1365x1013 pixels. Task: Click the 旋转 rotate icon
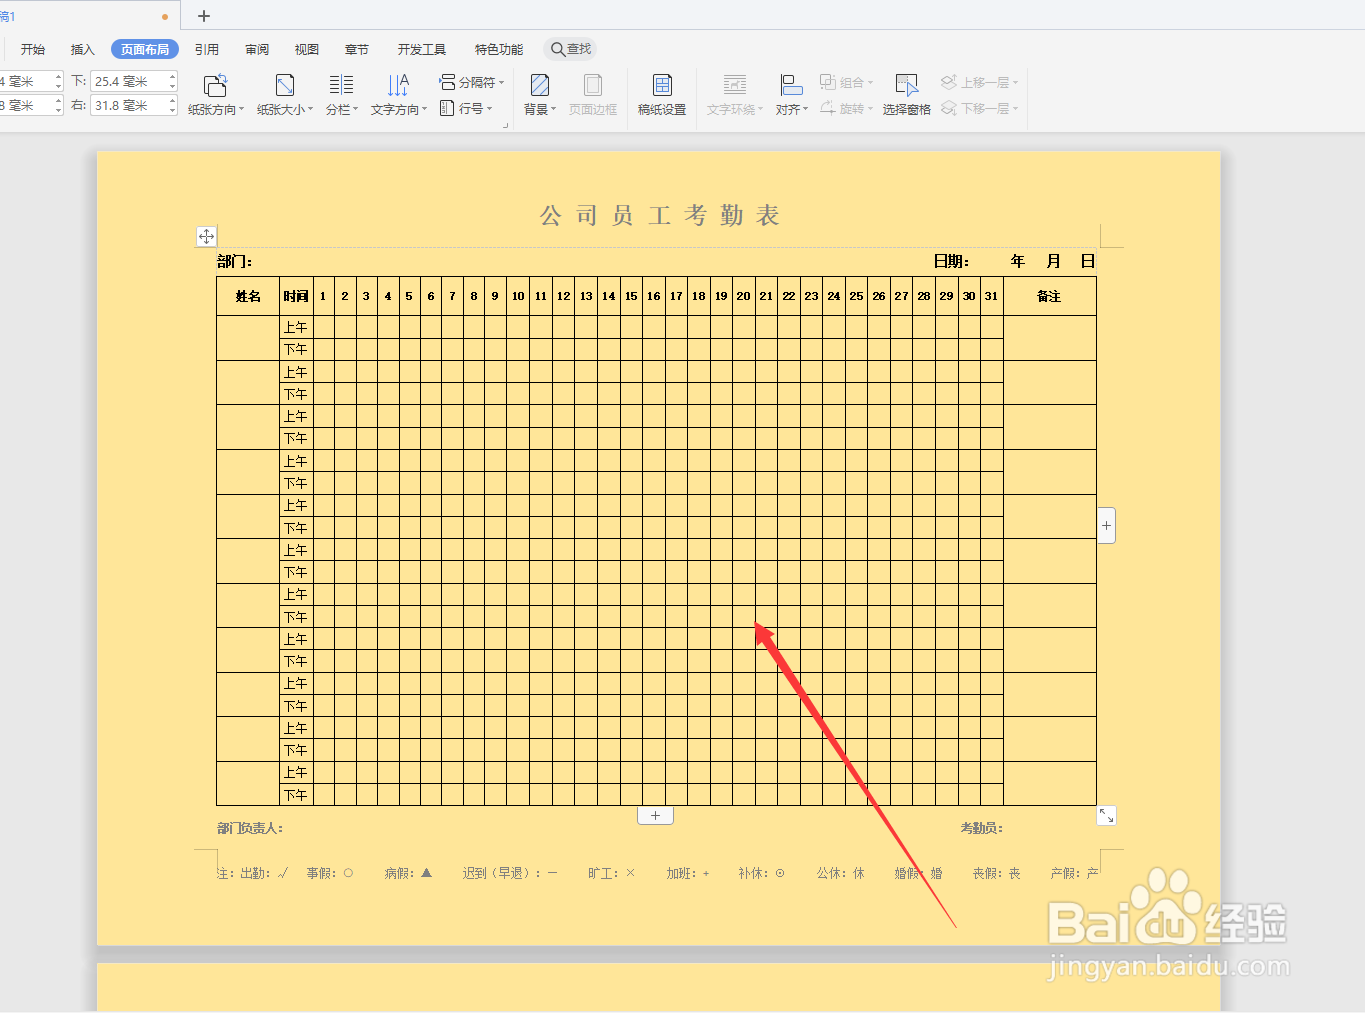828,108
